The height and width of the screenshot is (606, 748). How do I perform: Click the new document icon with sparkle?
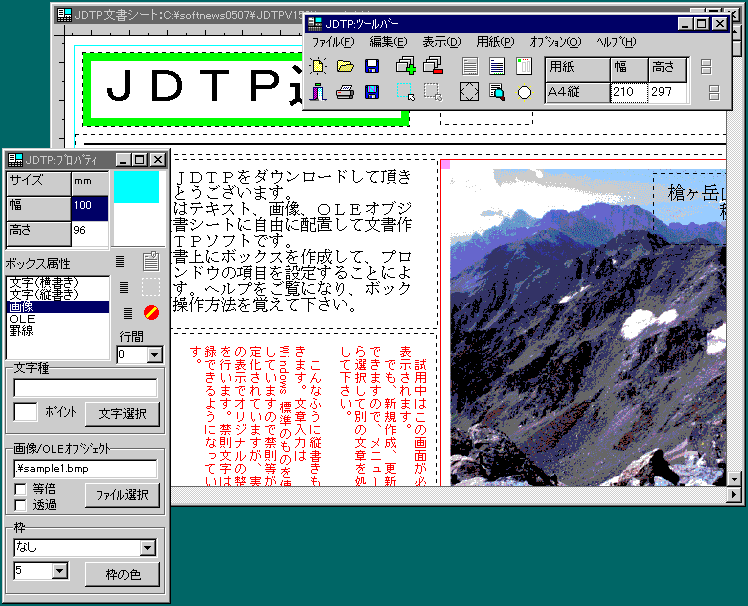coord(318,66)
